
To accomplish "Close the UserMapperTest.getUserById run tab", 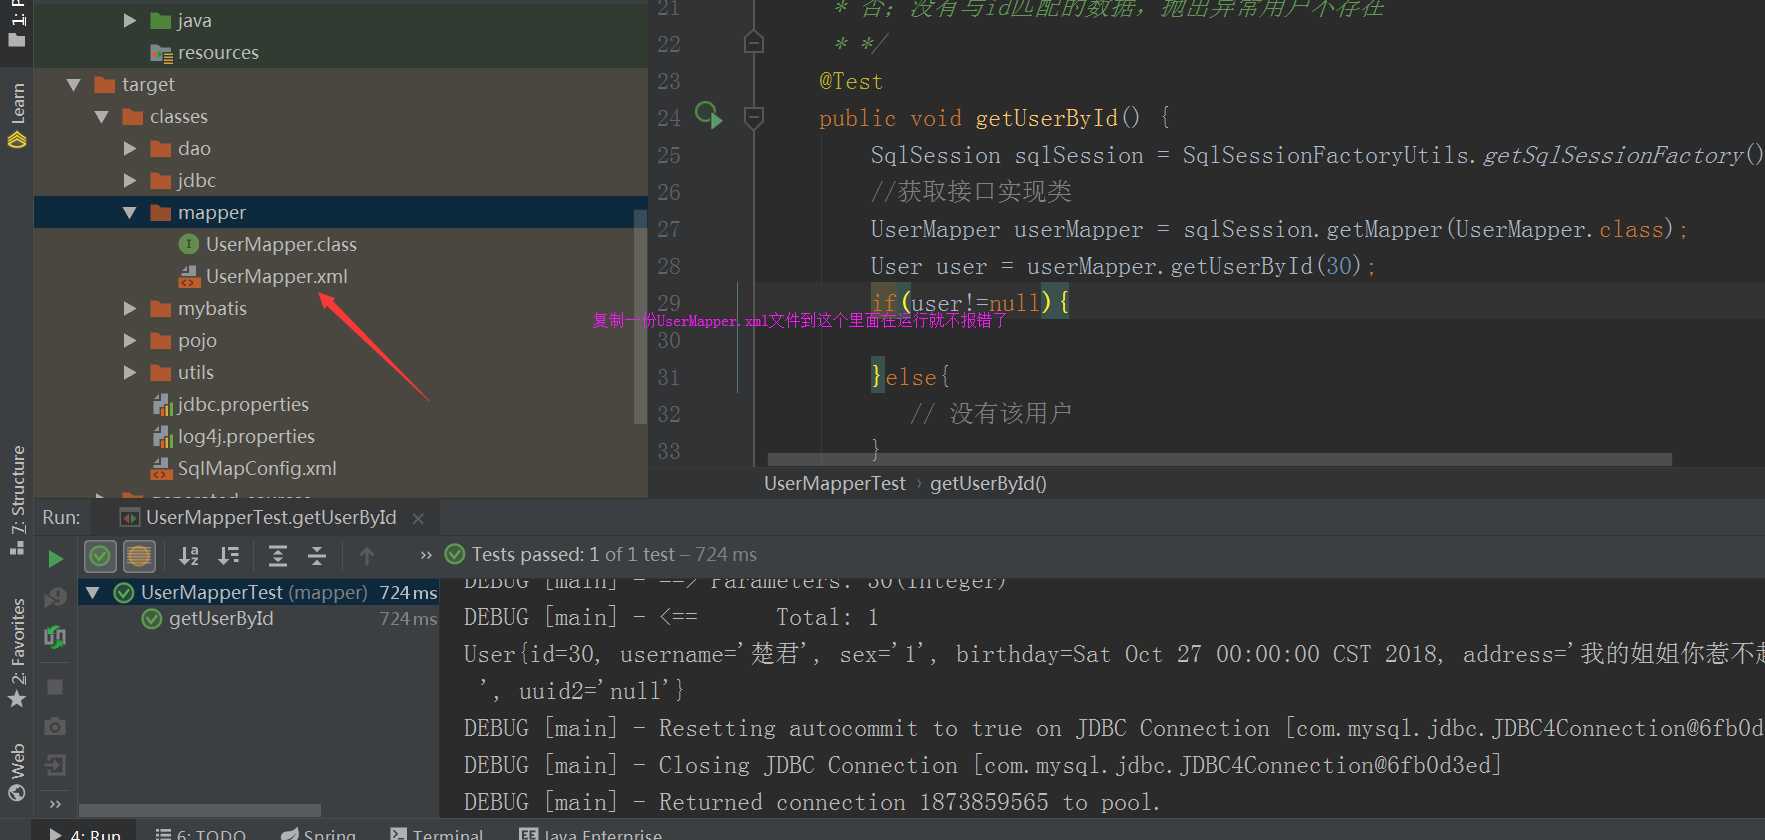I will [x=418, y=518].
